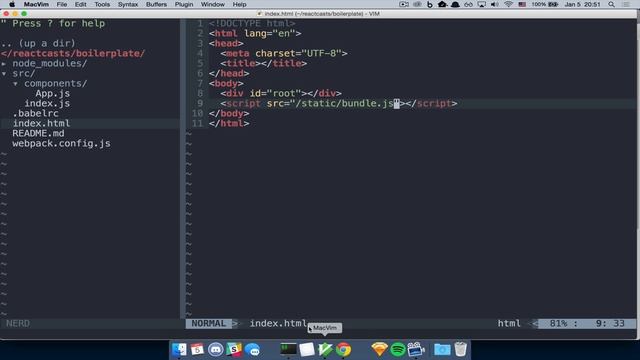The image size is (640, 360).
Task: Click the div id="root" line
Action: tap(281, 93)
